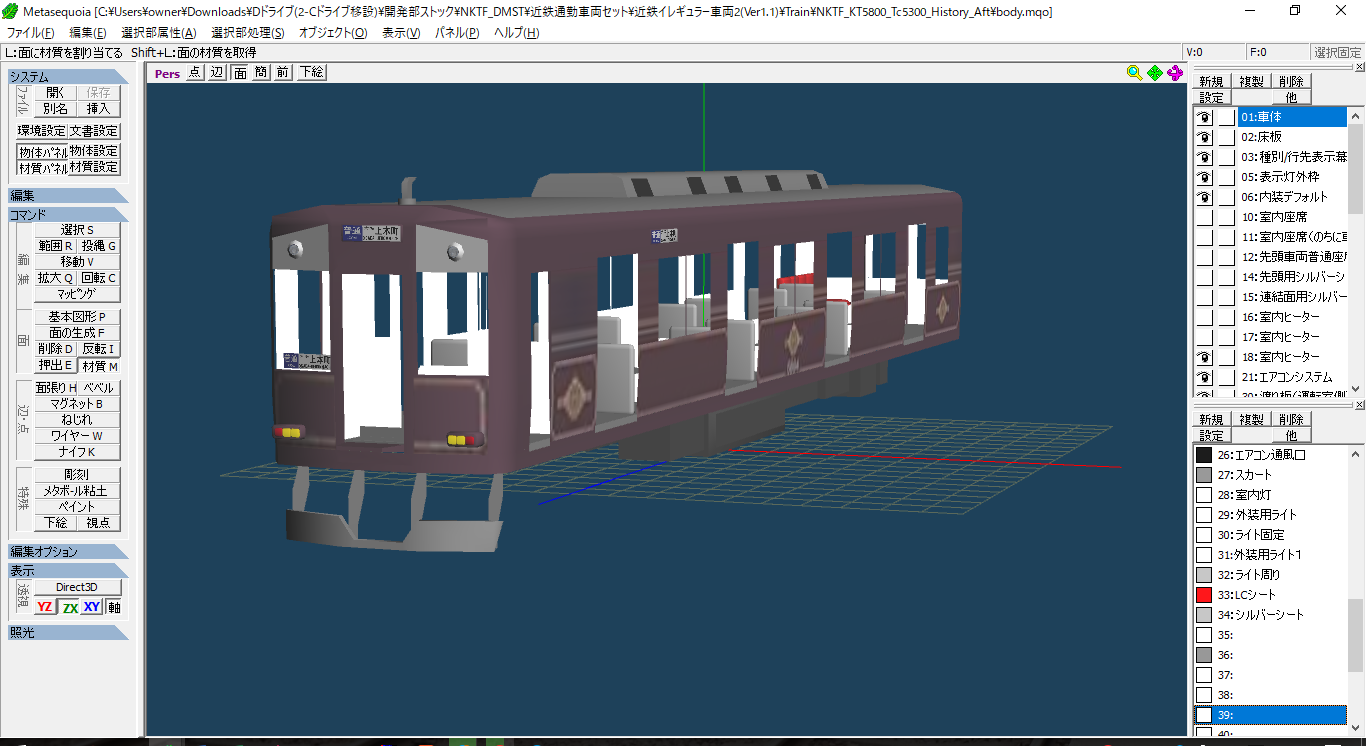Toggle 簡 simple display in viewport toolbar

click(261, 72)
